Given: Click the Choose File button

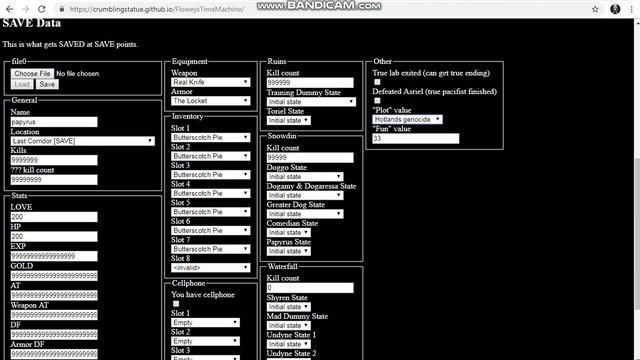Looking at the screenshot, I should [x=32, y=73].
